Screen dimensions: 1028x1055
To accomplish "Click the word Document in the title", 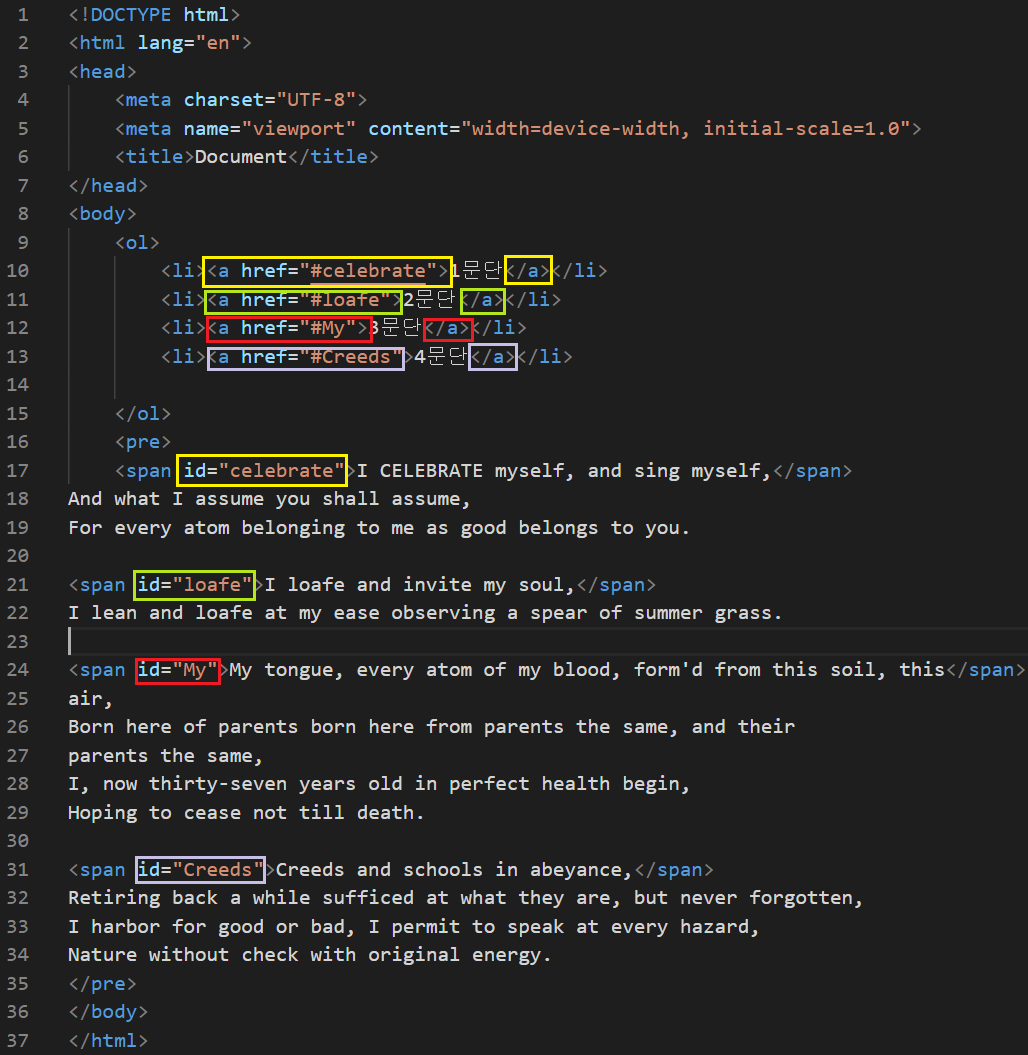I will tap(241, 157).
